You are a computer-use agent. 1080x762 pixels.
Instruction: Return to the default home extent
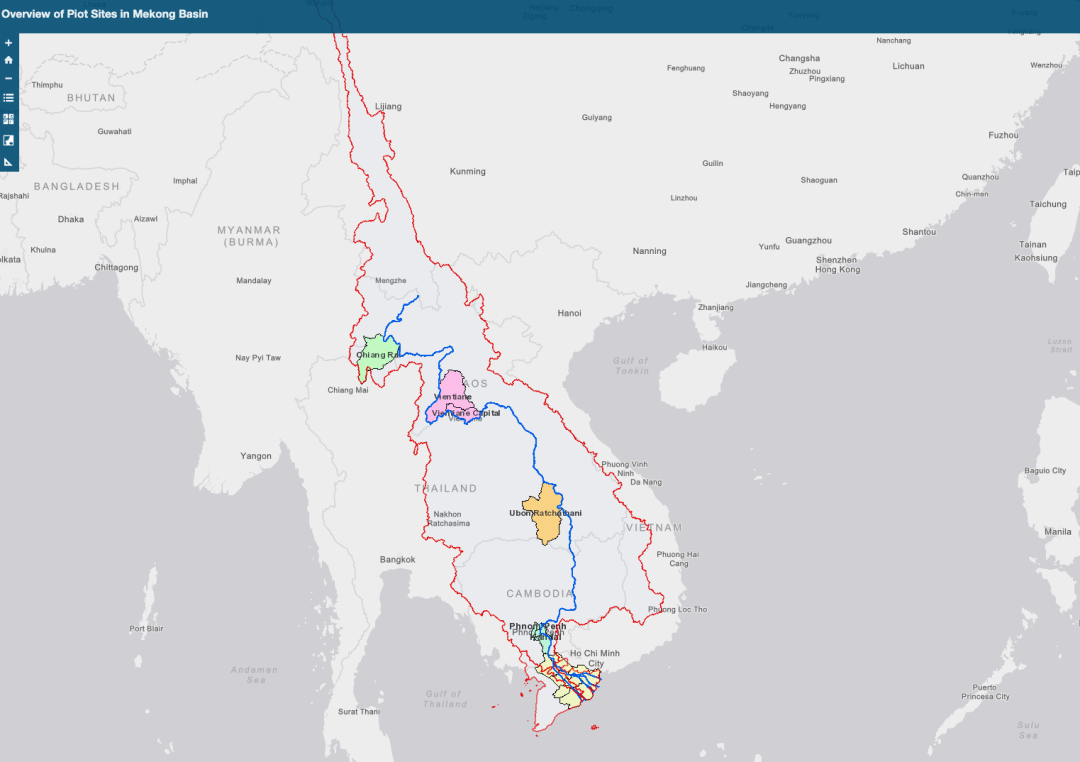pos(8,60)
